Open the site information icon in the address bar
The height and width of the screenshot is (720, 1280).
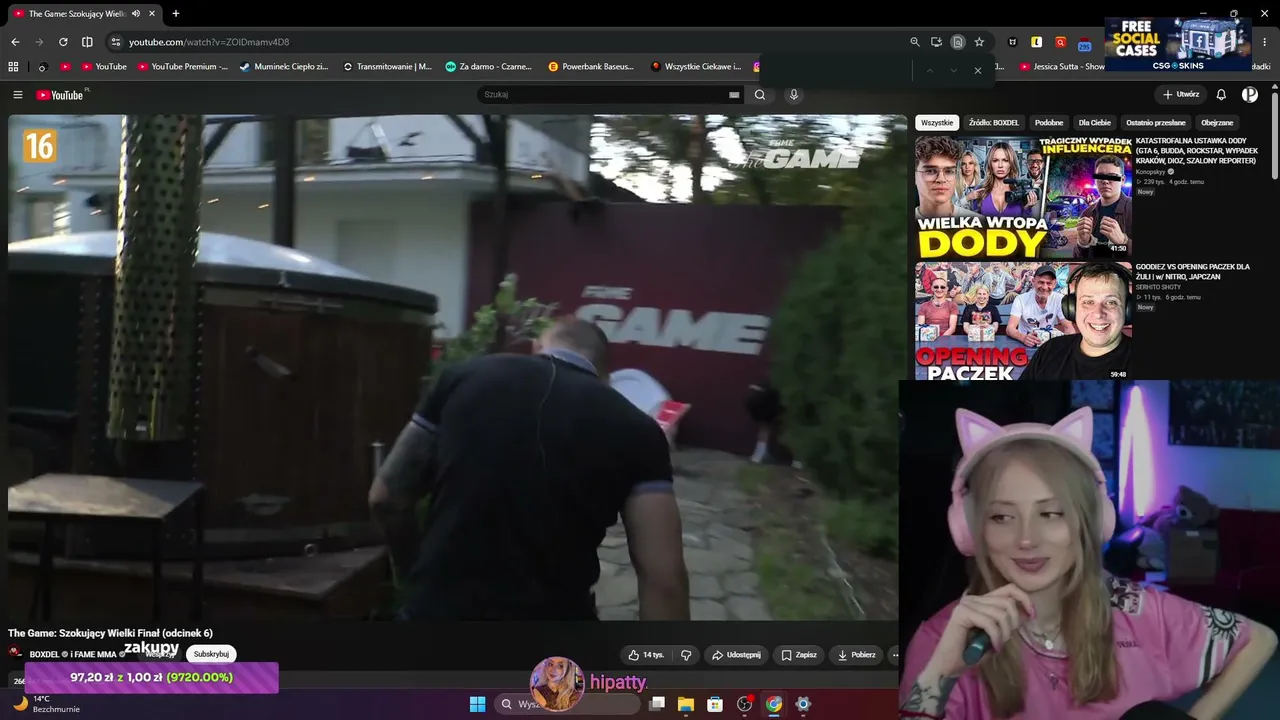pos(115,42)
